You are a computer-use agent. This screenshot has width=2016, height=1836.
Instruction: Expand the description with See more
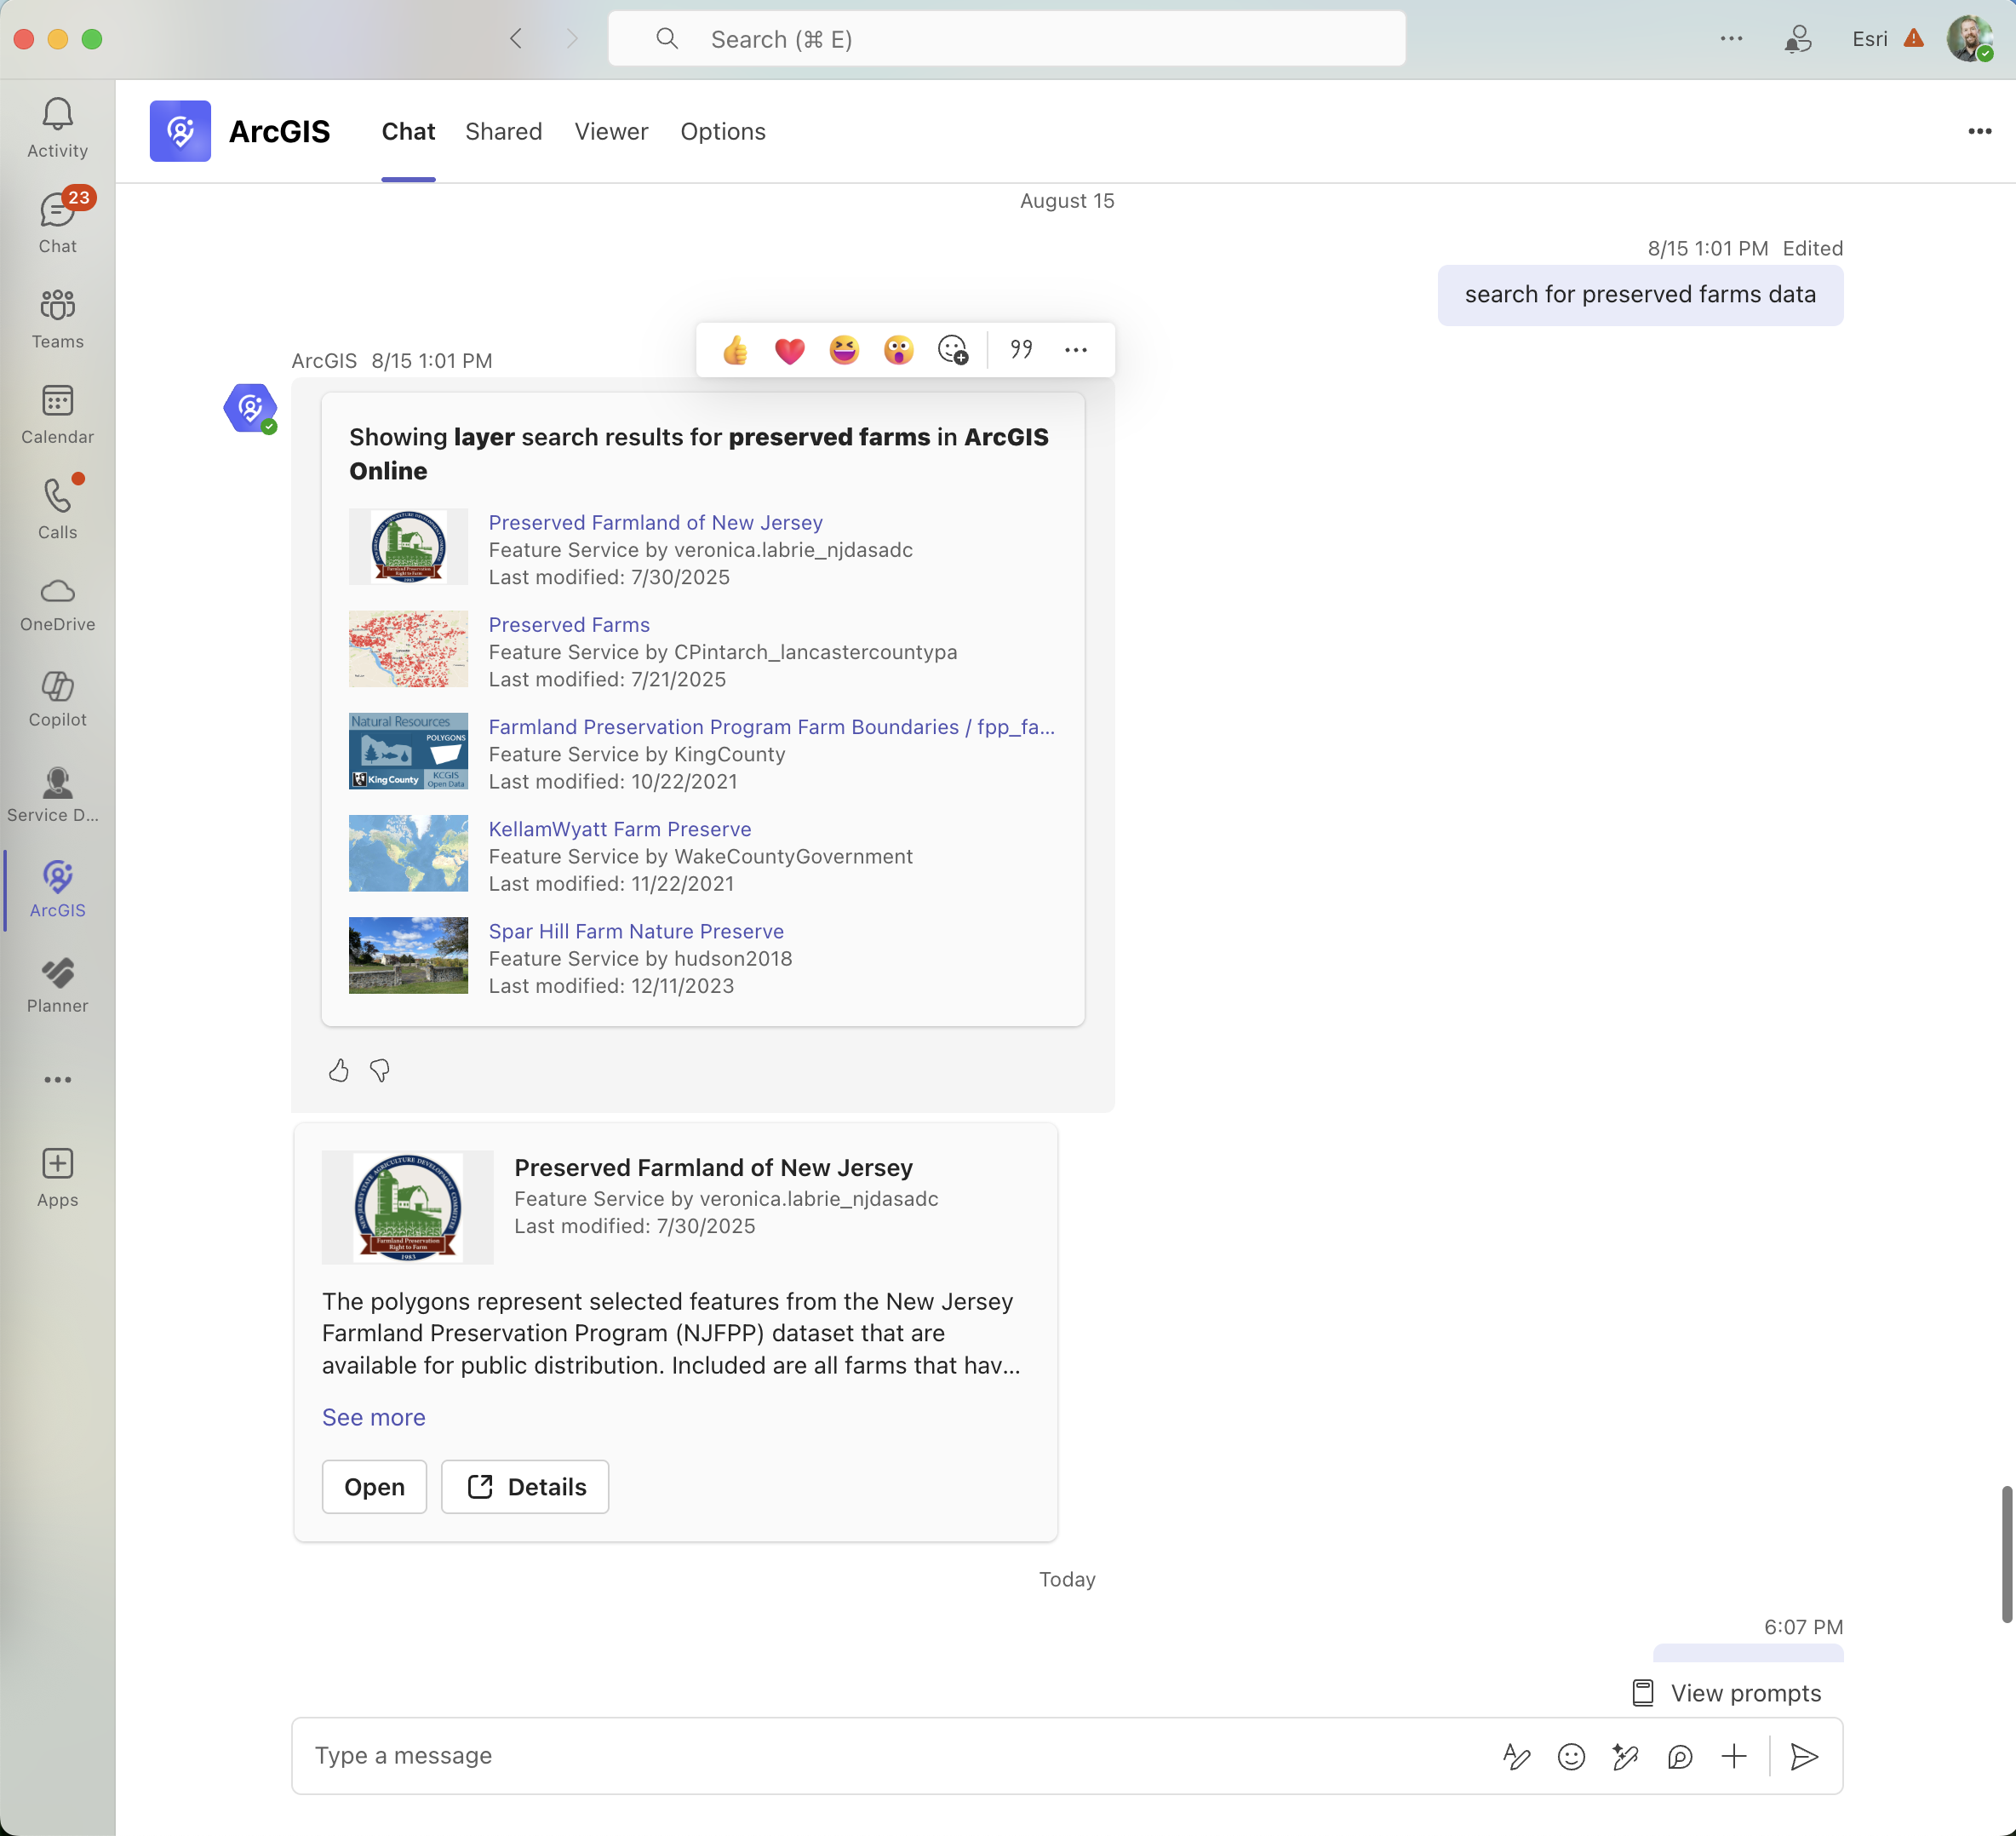(x=373, y=1417)
